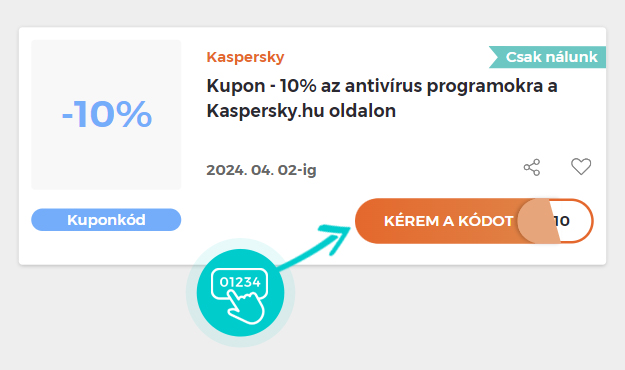Click the expiry date 2024. 04. 02-ig
The image size is (625, 370).
[261, 170]
